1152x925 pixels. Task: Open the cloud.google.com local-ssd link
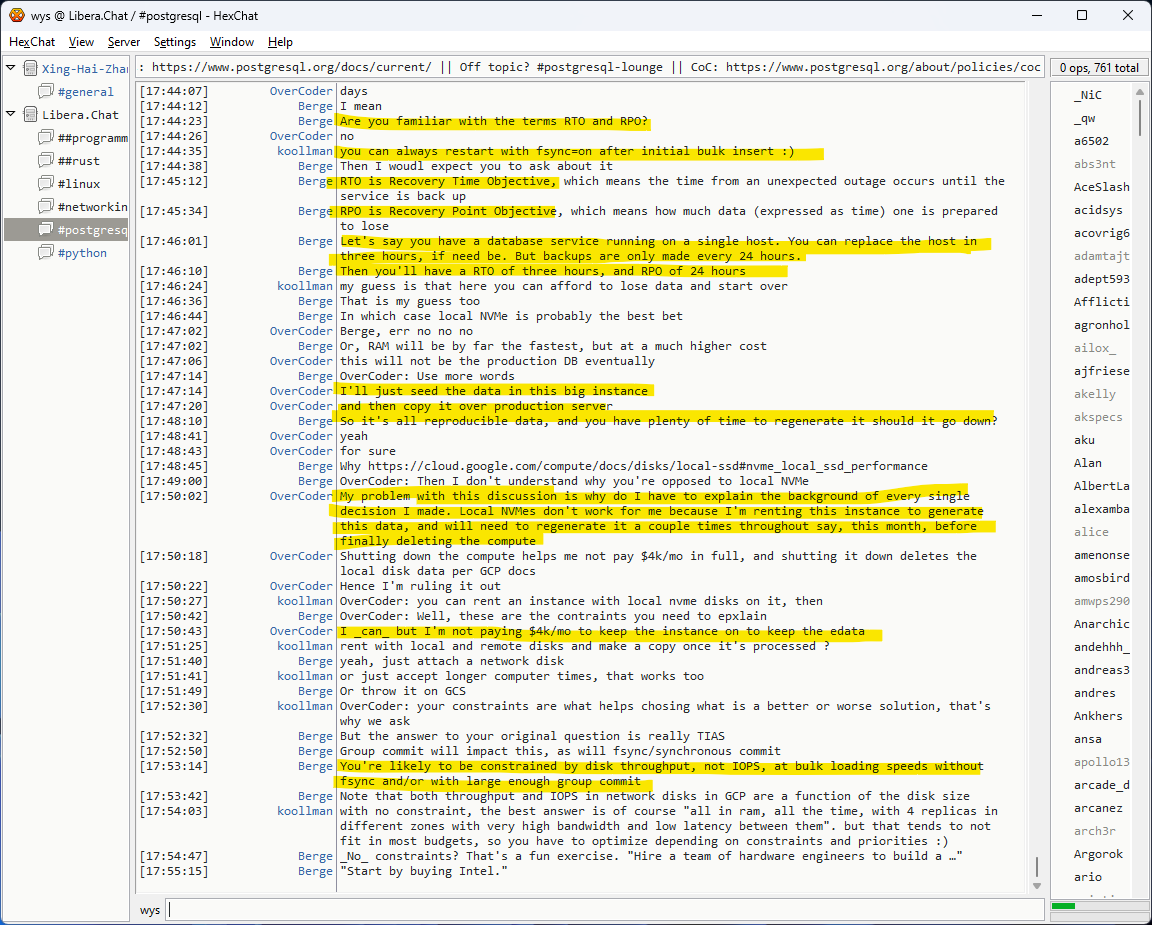pos(648,466)
